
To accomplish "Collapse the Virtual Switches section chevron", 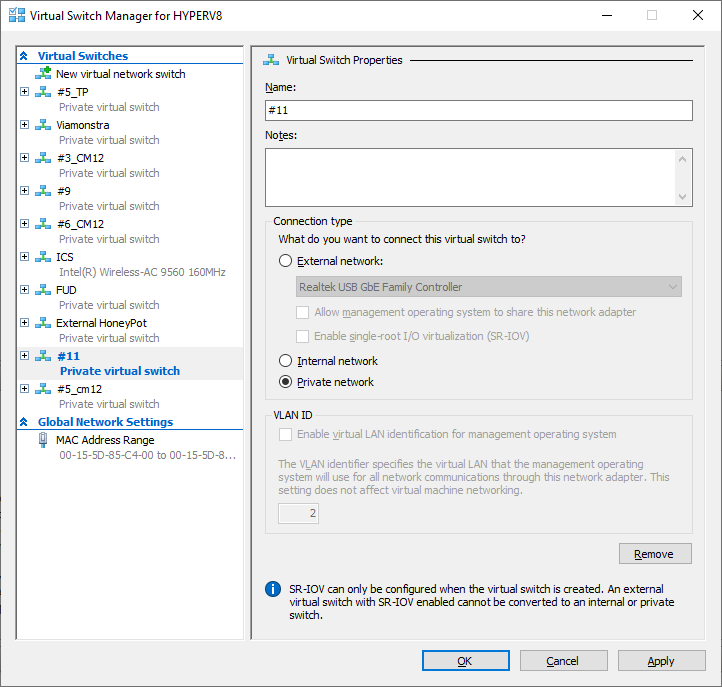I will point(24,56).
